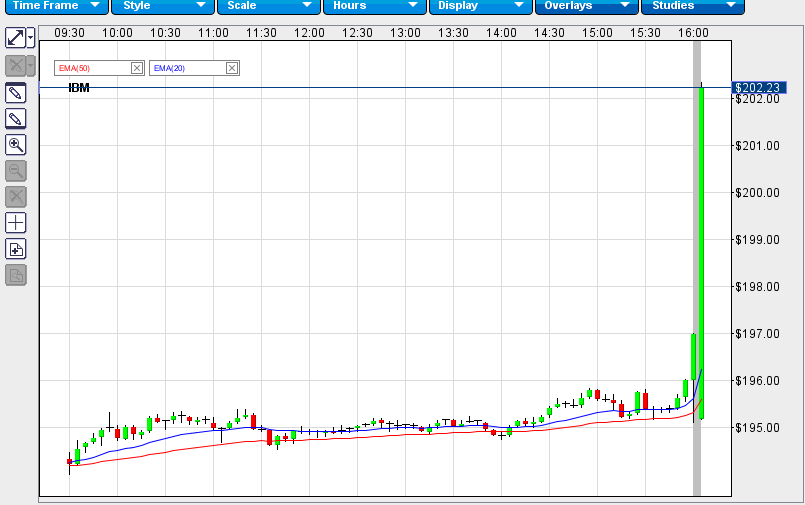Viewport: 805px width, 505px height.
Task: Open the Scale dropdown
Action: [269, 6]
